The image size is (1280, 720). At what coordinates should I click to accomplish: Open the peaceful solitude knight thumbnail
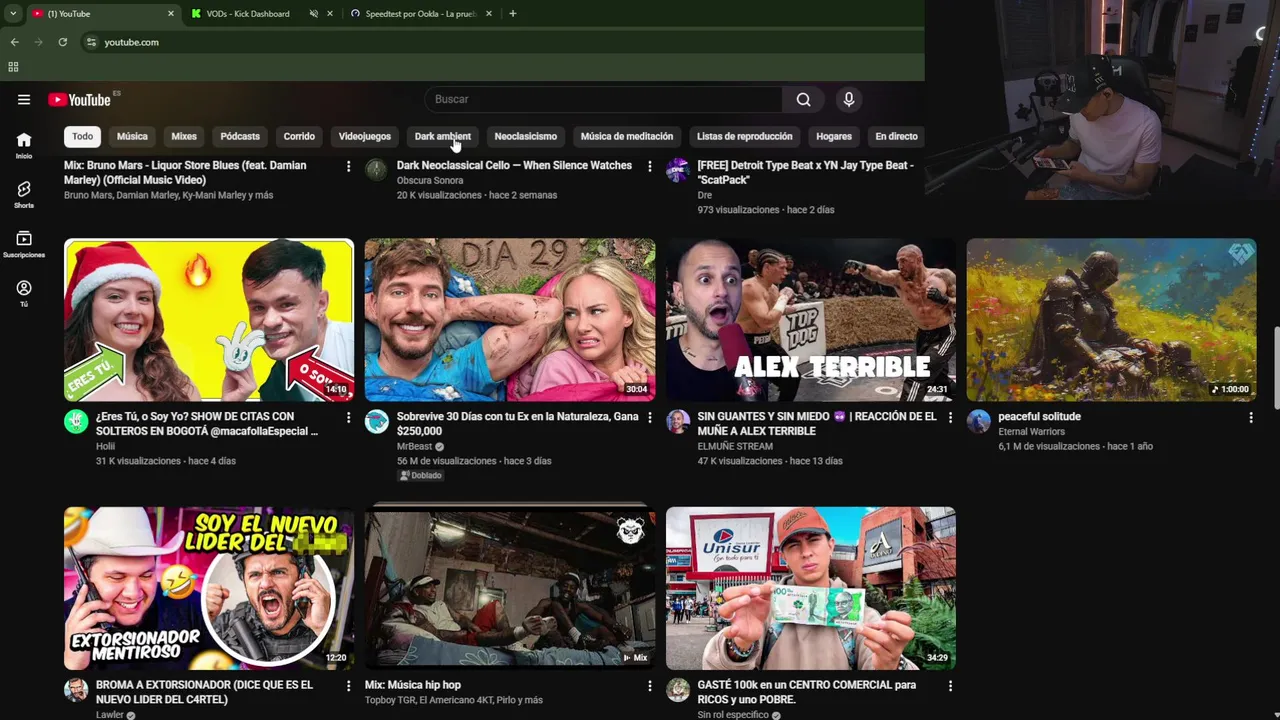click(x=1112, y=319)
